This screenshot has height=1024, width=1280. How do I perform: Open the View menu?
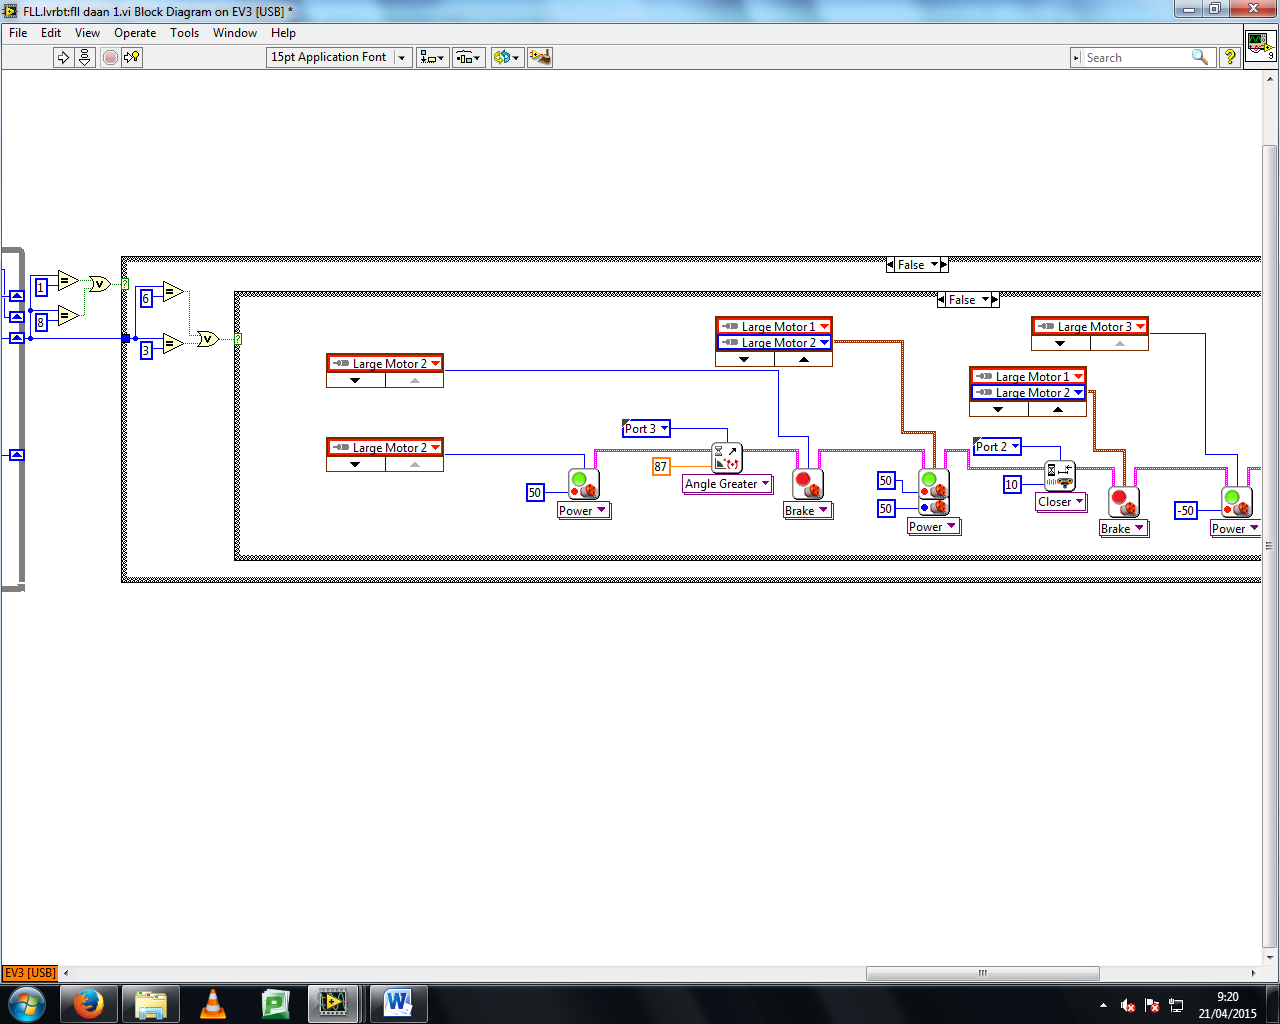(x=87, y=33)
